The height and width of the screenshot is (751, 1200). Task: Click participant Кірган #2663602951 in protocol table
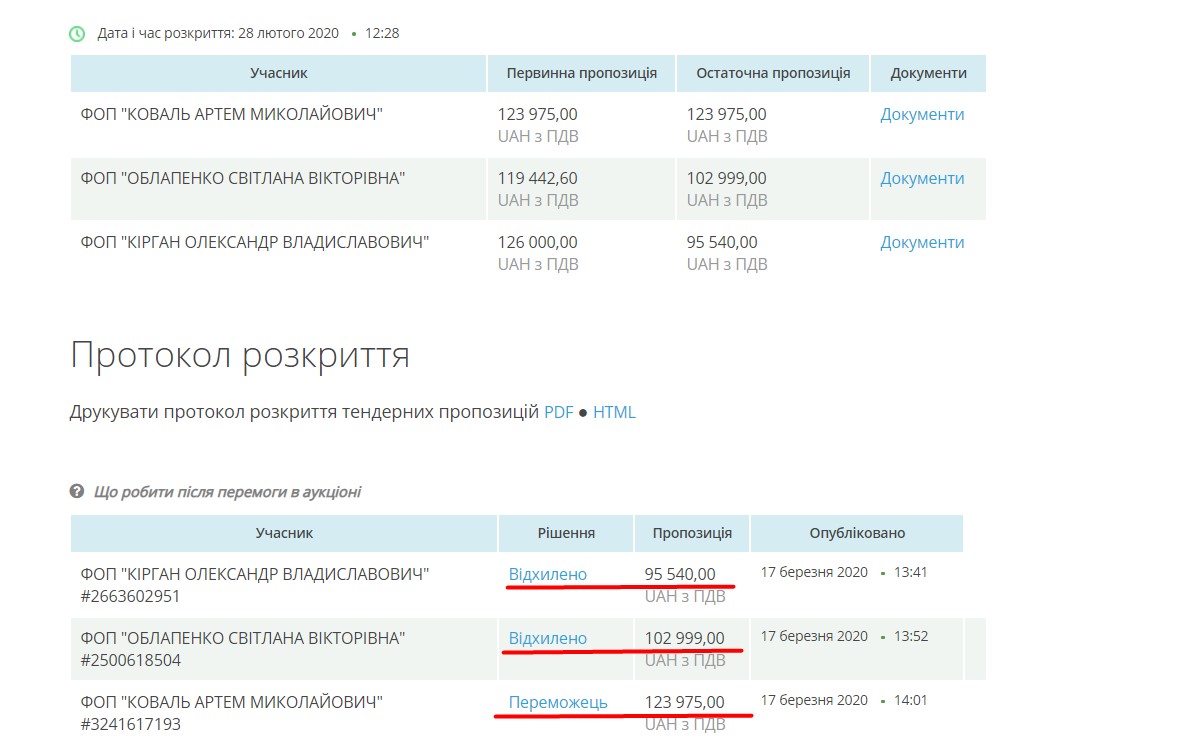pos(255,585)
